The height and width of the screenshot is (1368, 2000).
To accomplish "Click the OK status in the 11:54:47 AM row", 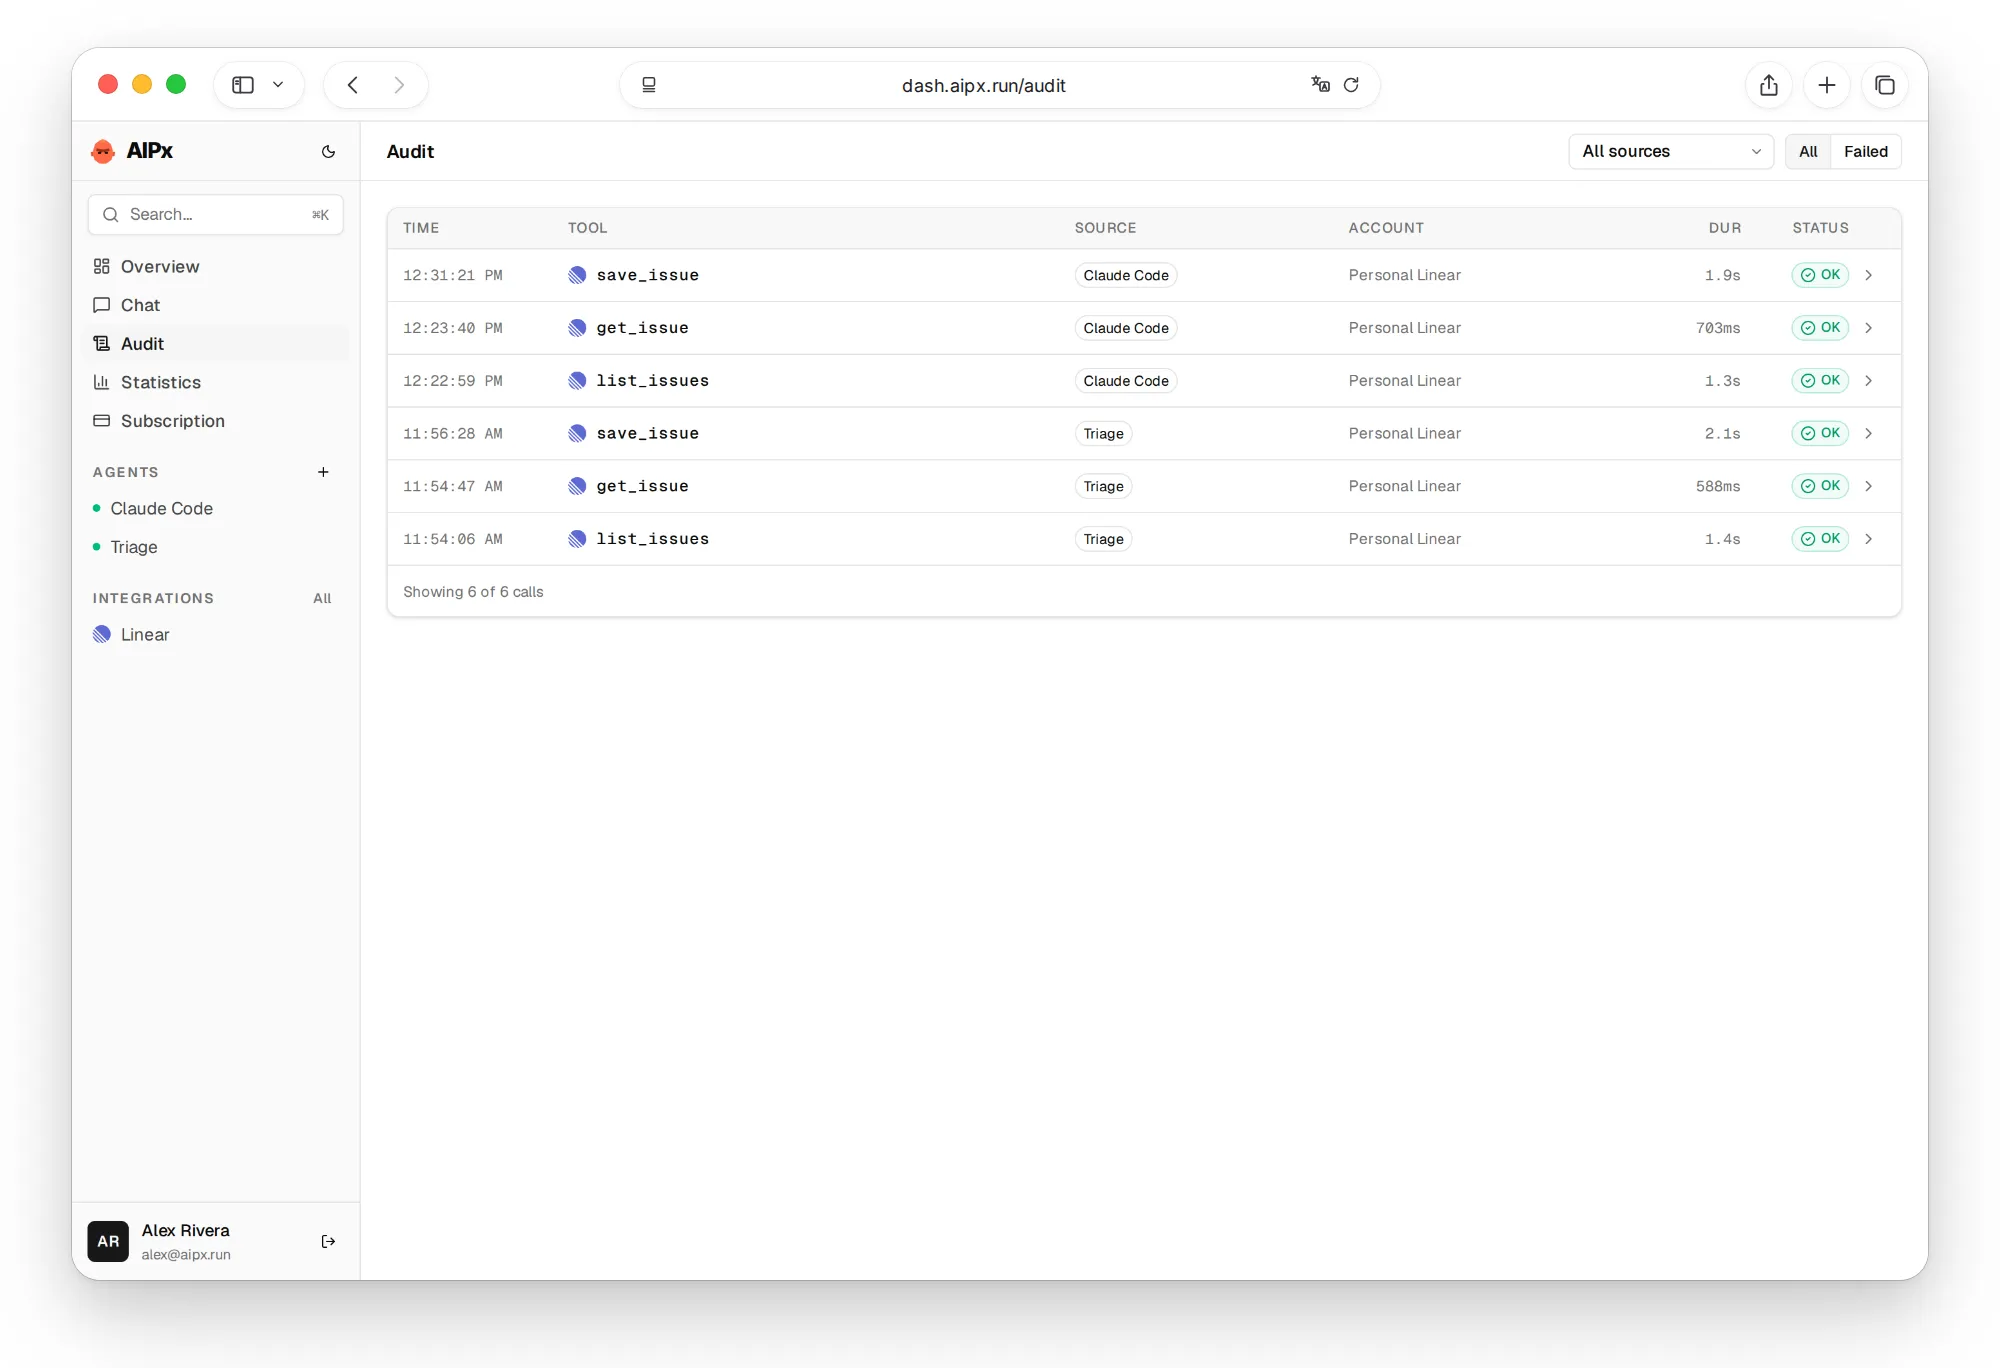I will [1820, 486].
